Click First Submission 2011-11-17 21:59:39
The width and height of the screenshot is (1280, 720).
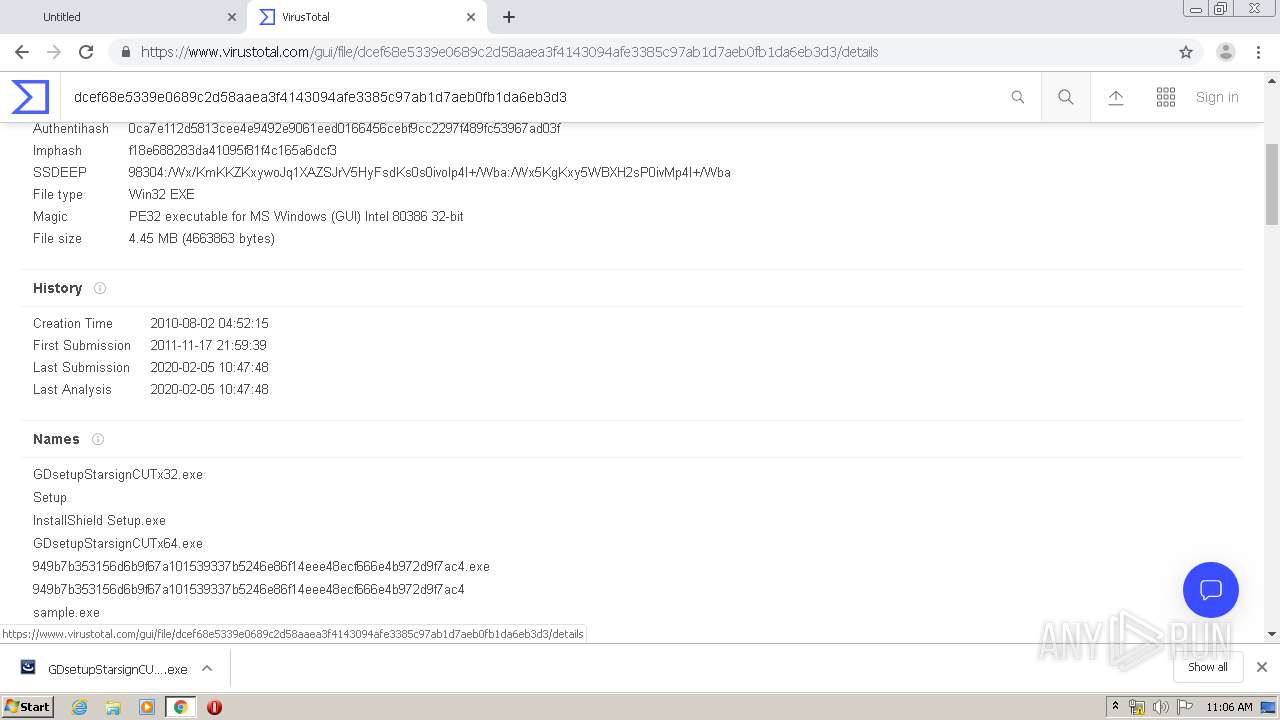(208, 345)
